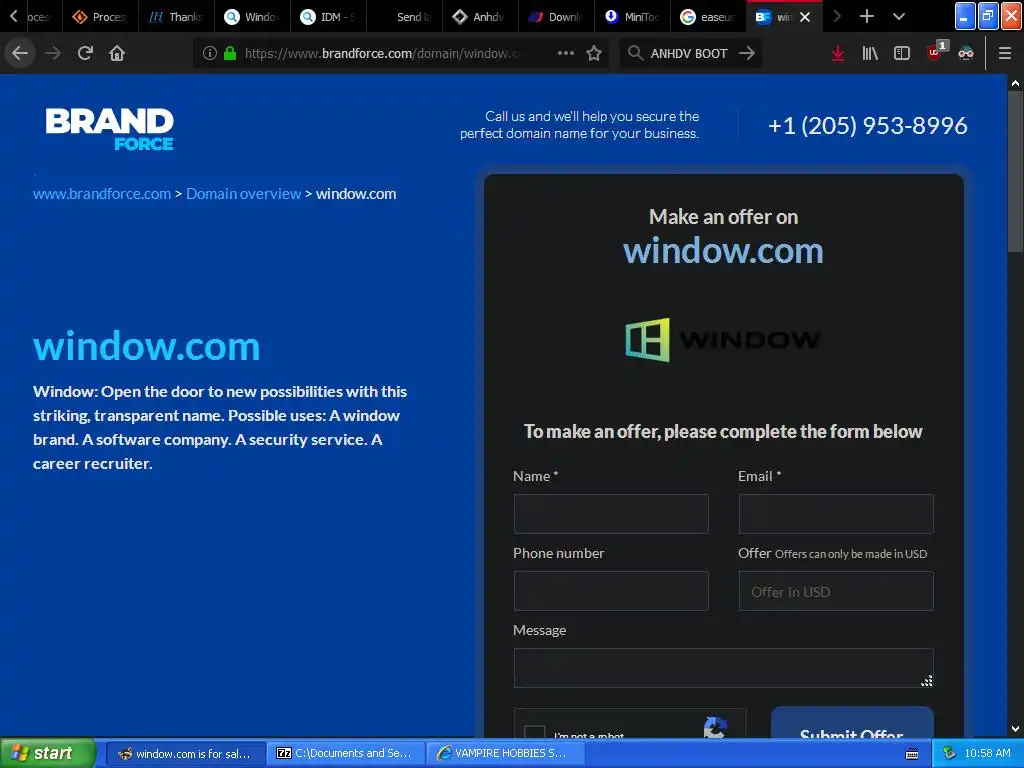This screenshot has height=768, width=1024.
Task: Switch to the Process tab
Action: pyautogui.click(x=100, y=17)
